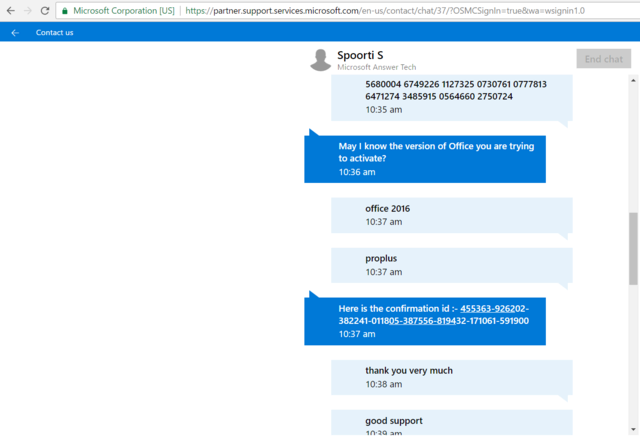Go back using browser back arrow
Screen dimensions: 640x439
[x=11, y=11]
